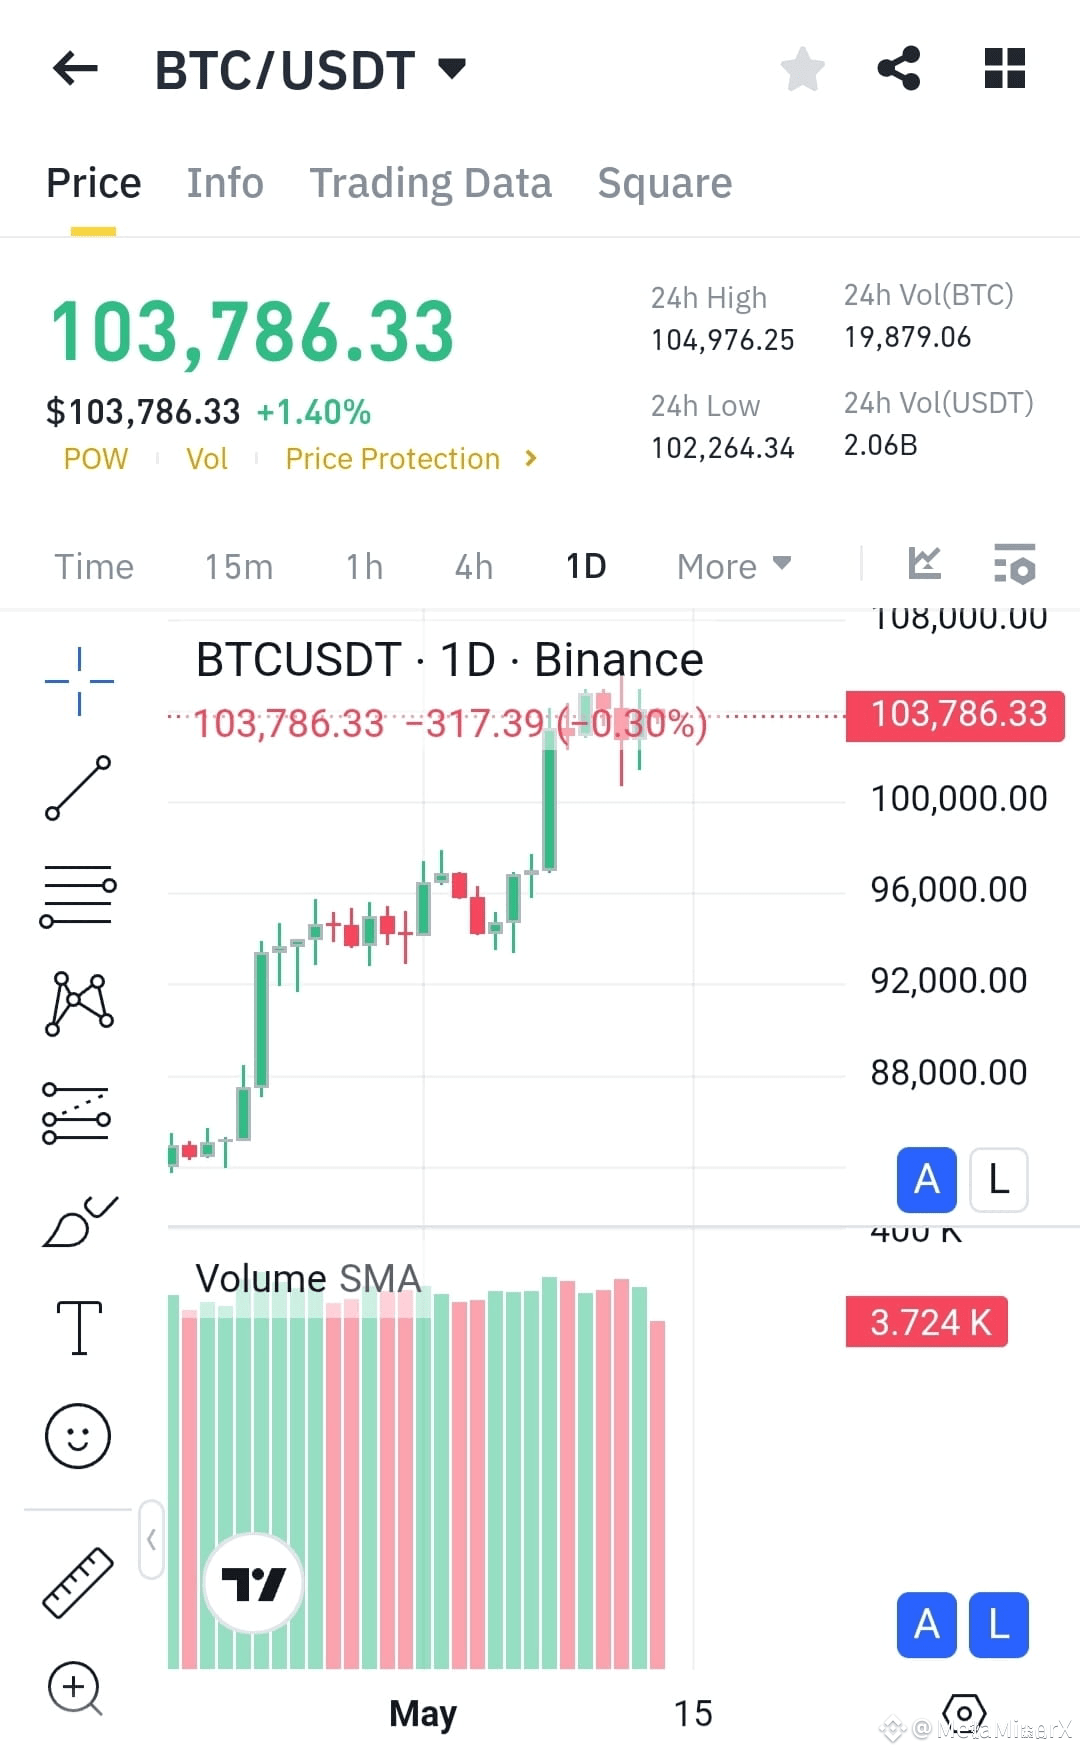Select the 1h chart interval
The height and width of the screenshot is (1754, 1080).
point(365,567)
